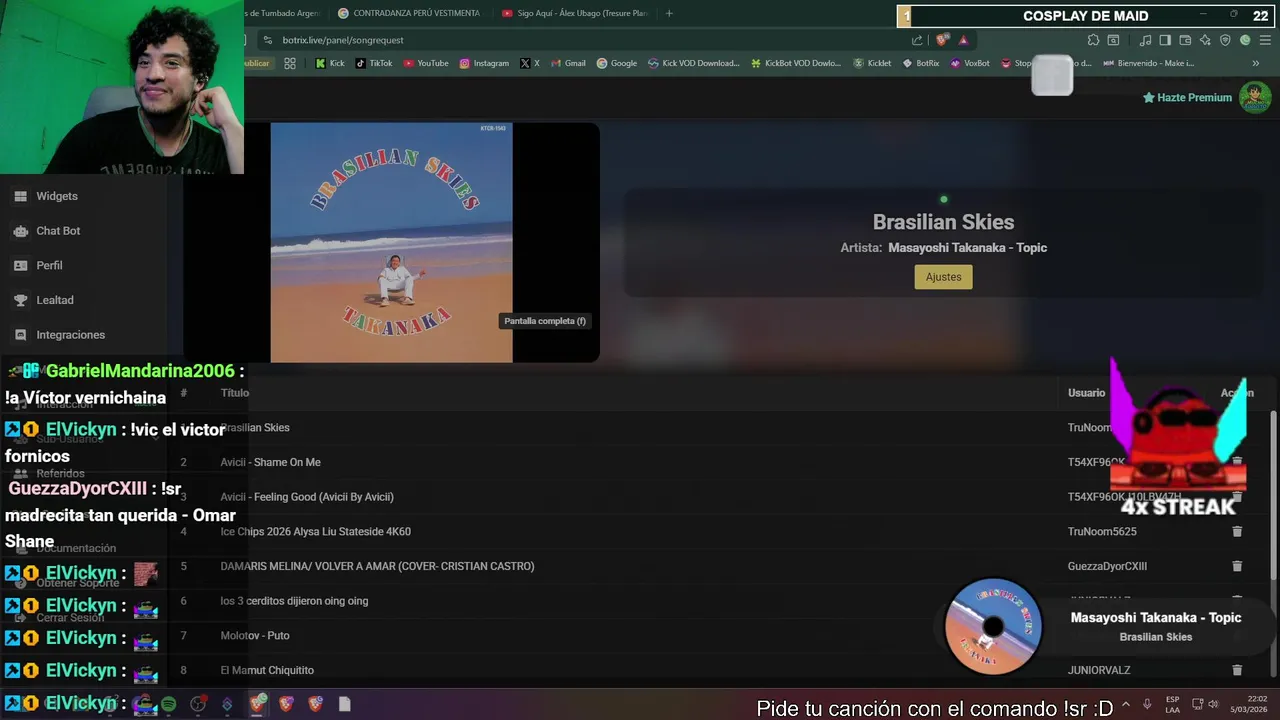Click the site info icon in address bar
The image size is (1280, 720).
tap(267, 40)
